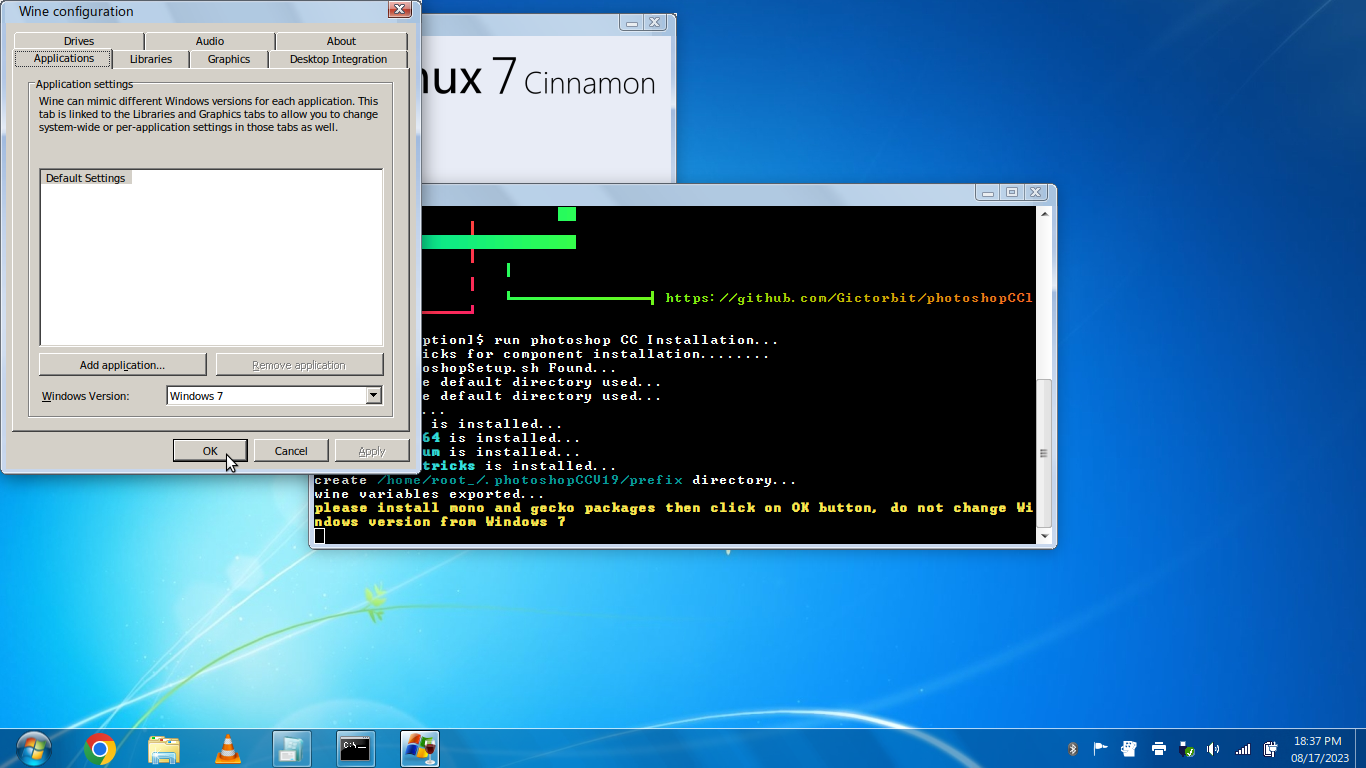This screenshot has height=768, width=1366.
Task: Open the volume speaker tray icon
Action: [1214, 748]
